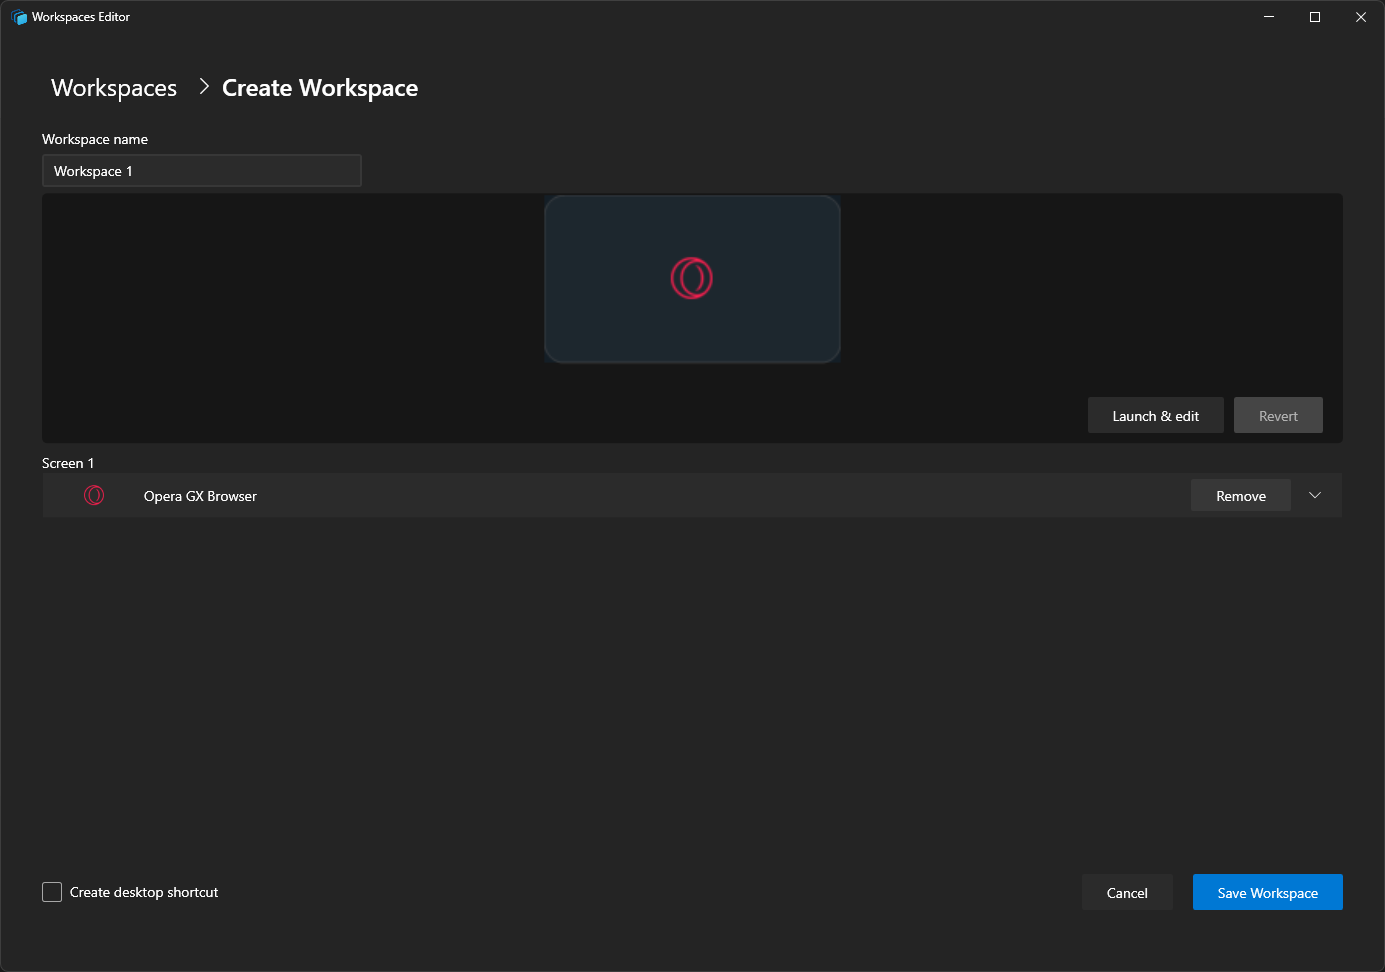Click the Screen 1 heading
Screen dimensions: 1385x972
point(68,463)
